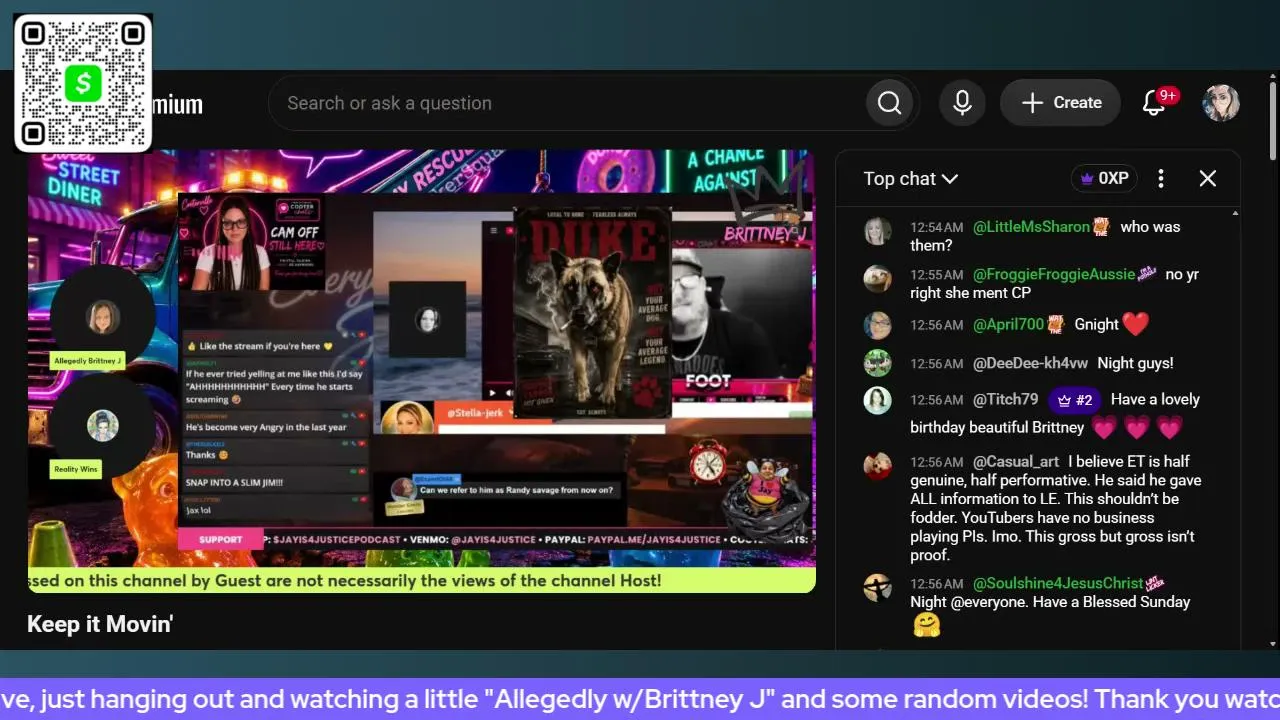Screen dimensions: 1280x720
Task: Start voice search with the microphone icon
Action: click(962, 103)
